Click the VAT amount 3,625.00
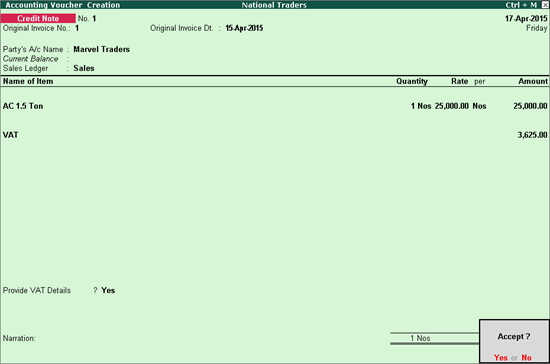 532,135
